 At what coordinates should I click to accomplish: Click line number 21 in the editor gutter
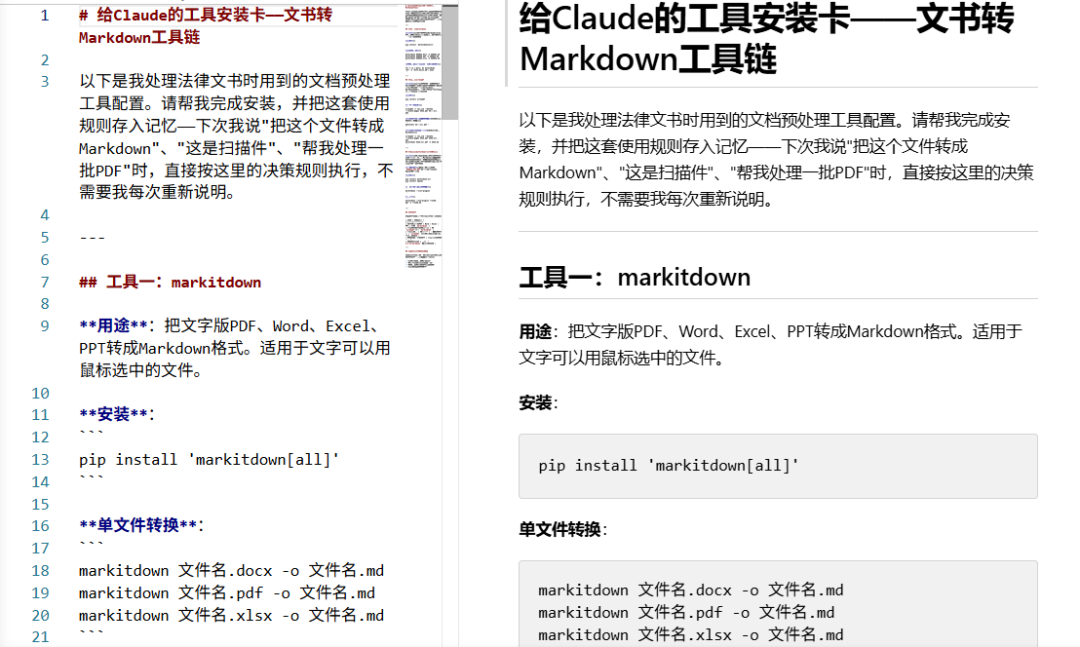pos(41,637)
